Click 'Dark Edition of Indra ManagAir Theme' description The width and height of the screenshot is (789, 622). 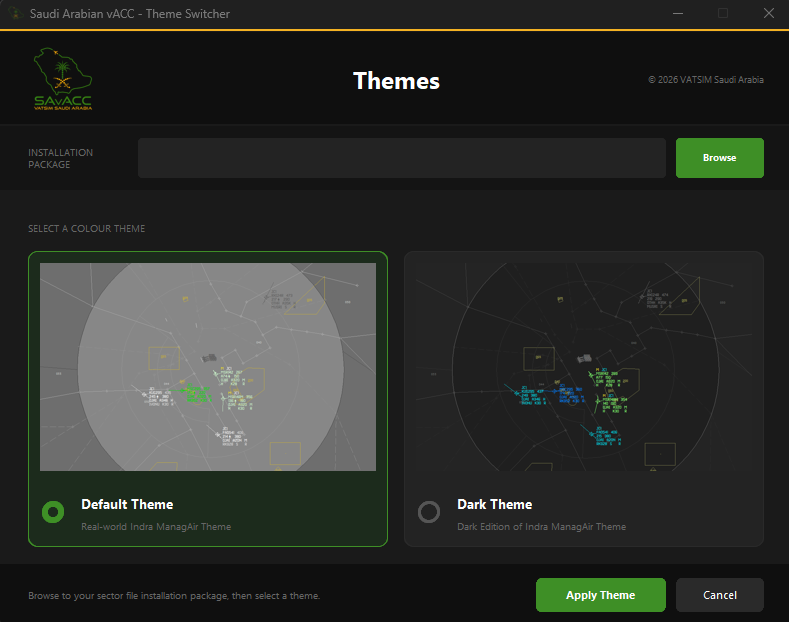pyautogui.click(x=541, y=526)
